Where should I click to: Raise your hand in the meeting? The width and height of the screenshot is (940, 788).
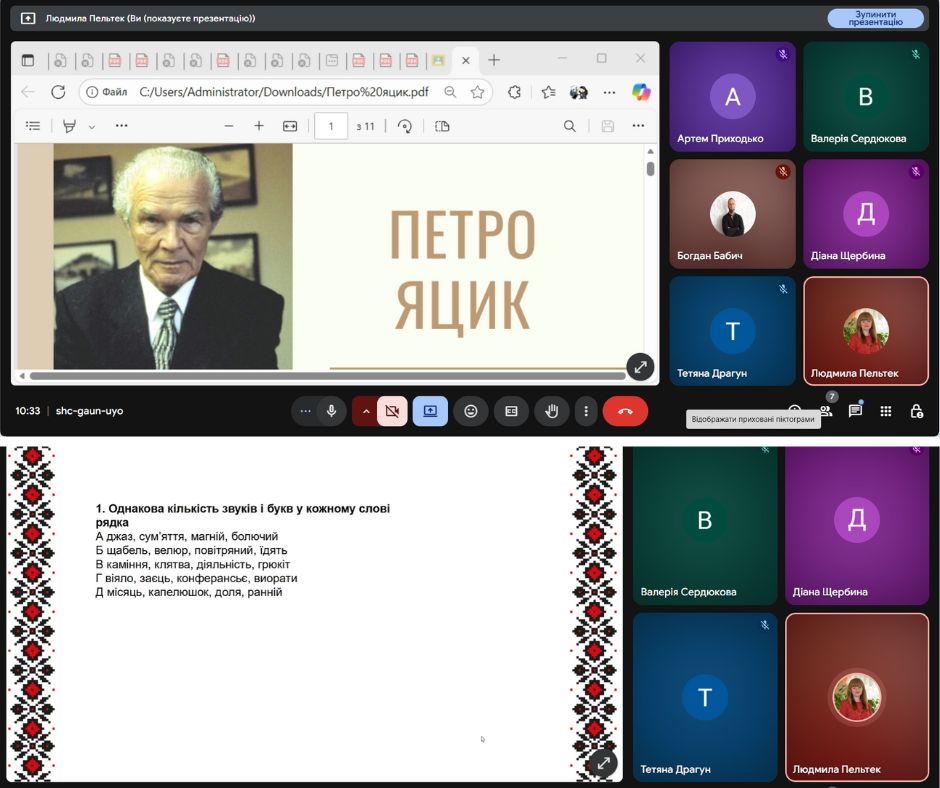(550, 411)
